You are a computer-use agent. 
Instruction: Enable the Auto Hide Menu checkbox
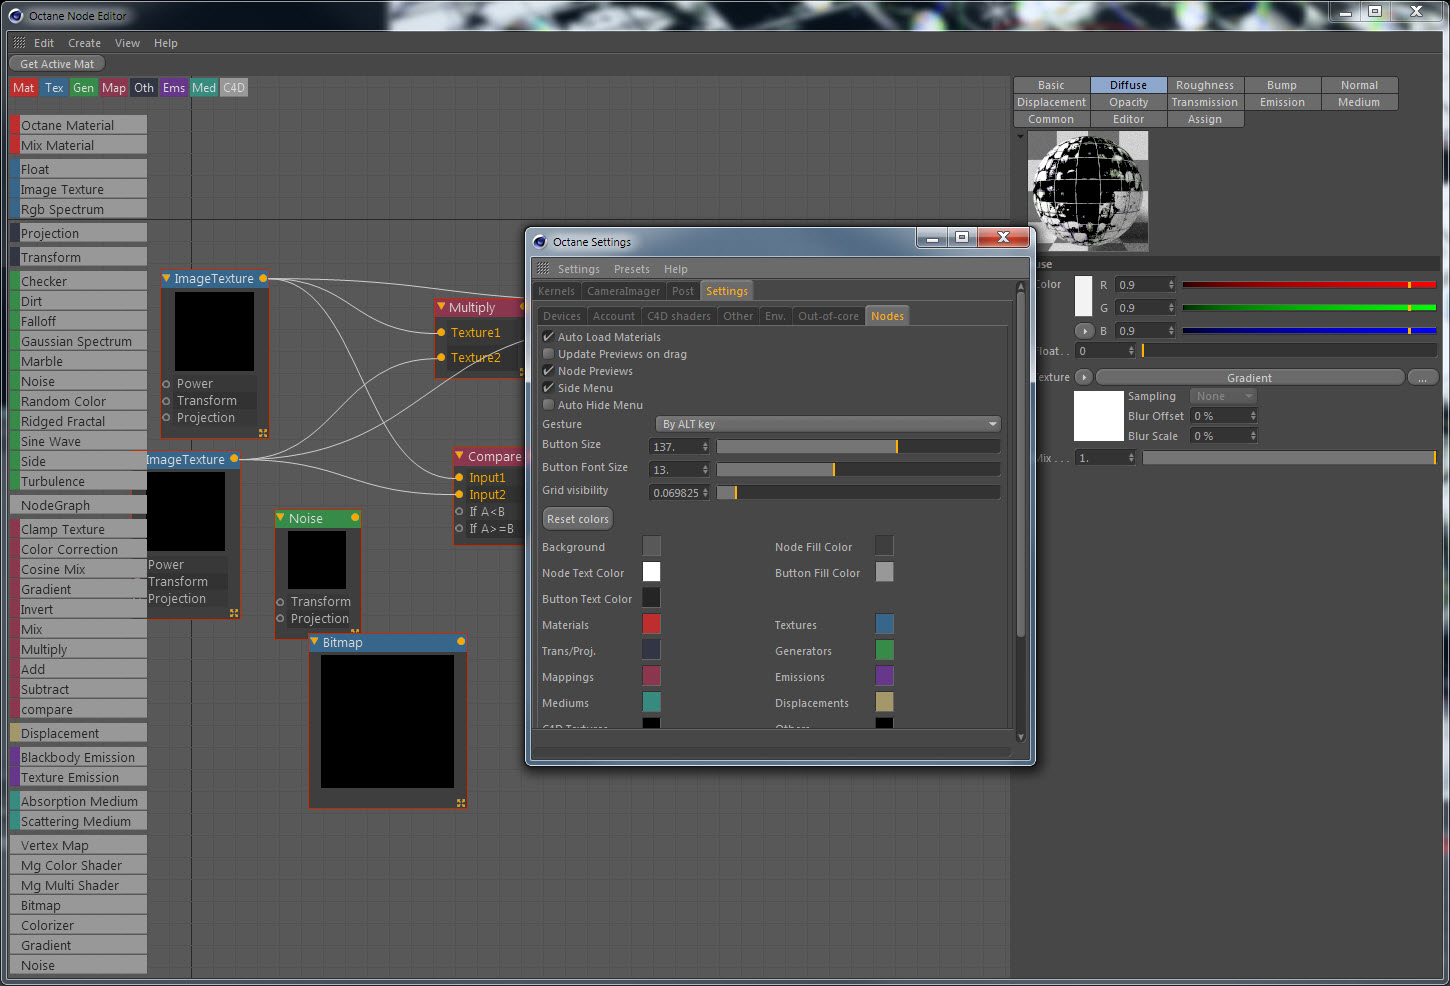(548, 405)
